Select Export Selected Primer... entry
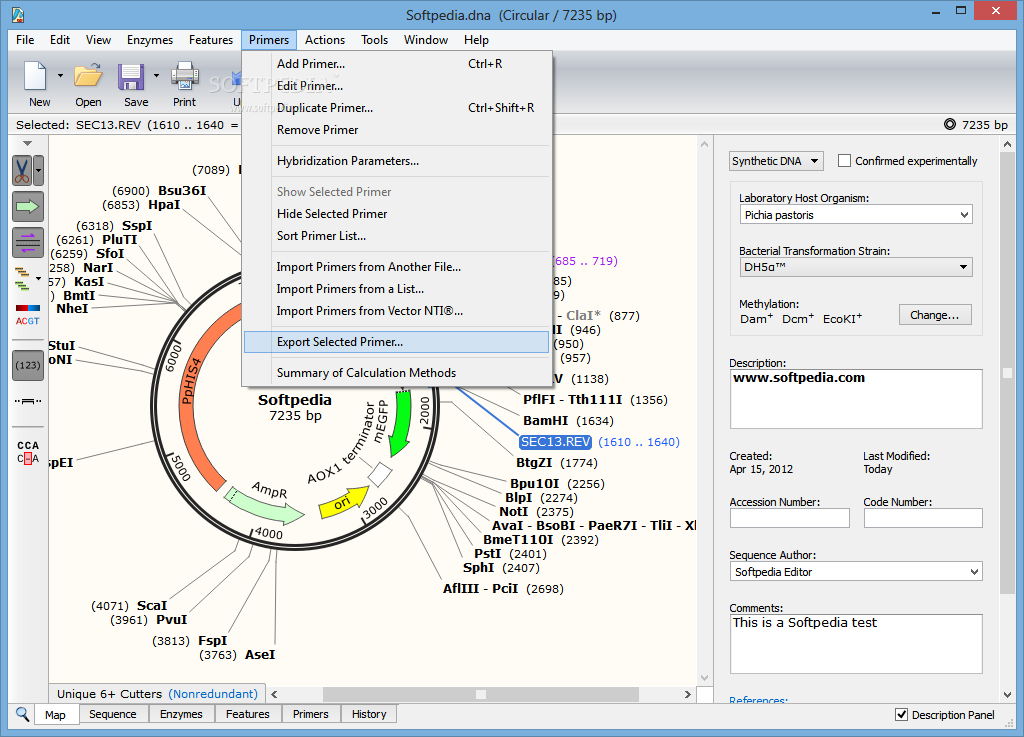Viewport: 1024px width, 737px height. [397, 341]
